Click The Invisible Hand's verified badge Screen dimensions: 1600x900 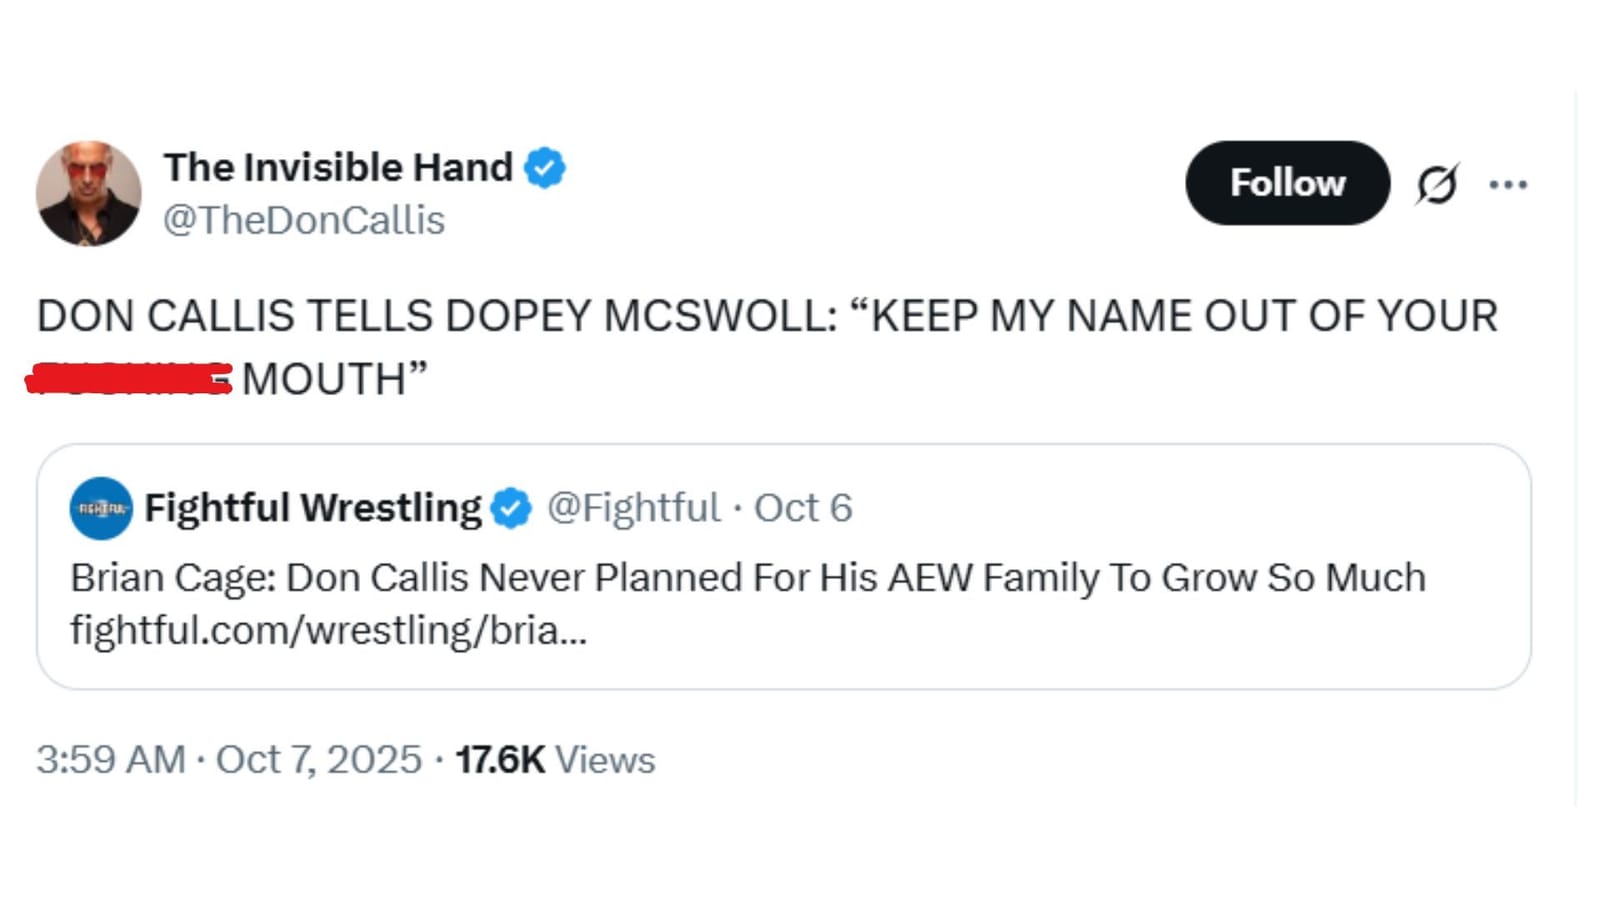click(x=545, y=167)
